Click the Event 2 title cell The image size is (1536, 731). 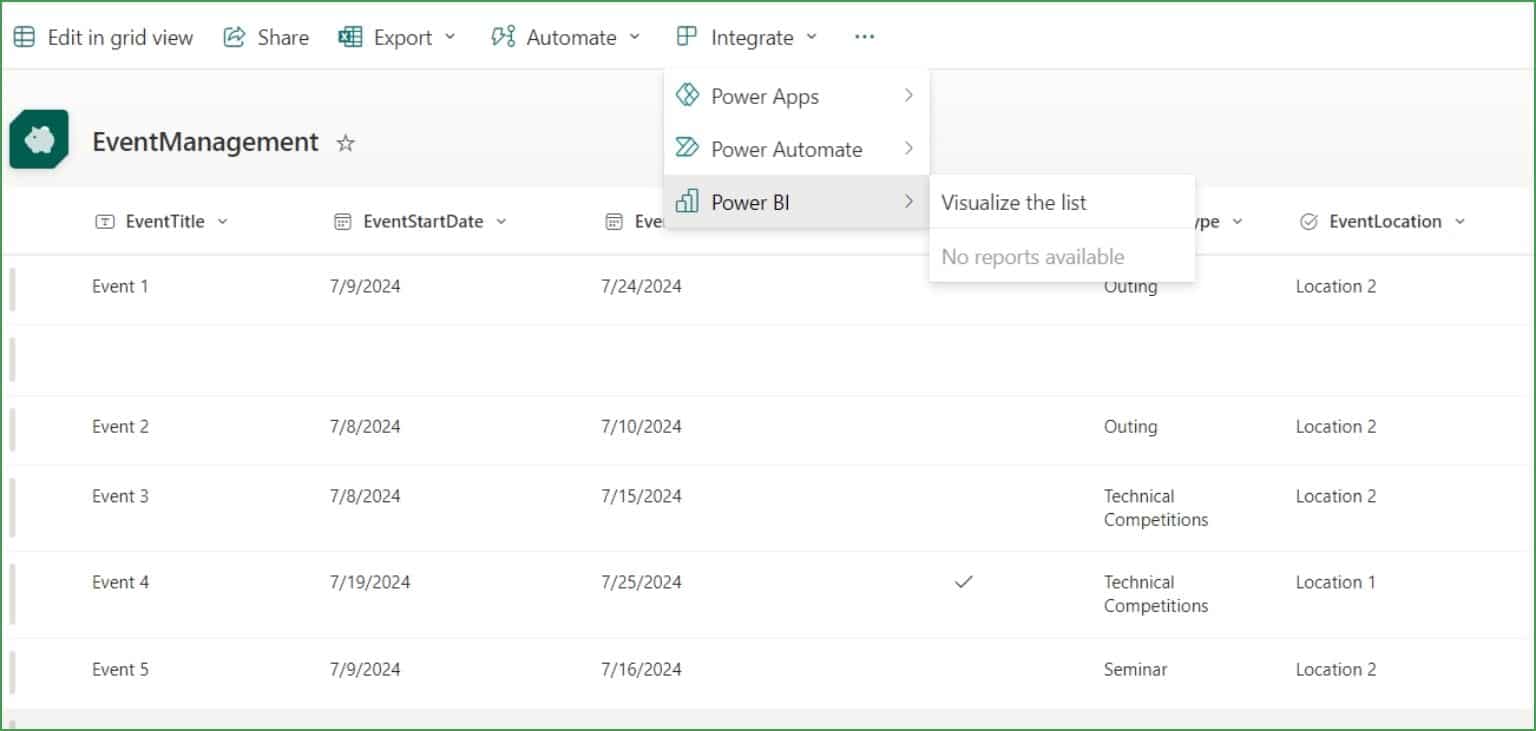(x=120, y=427)
